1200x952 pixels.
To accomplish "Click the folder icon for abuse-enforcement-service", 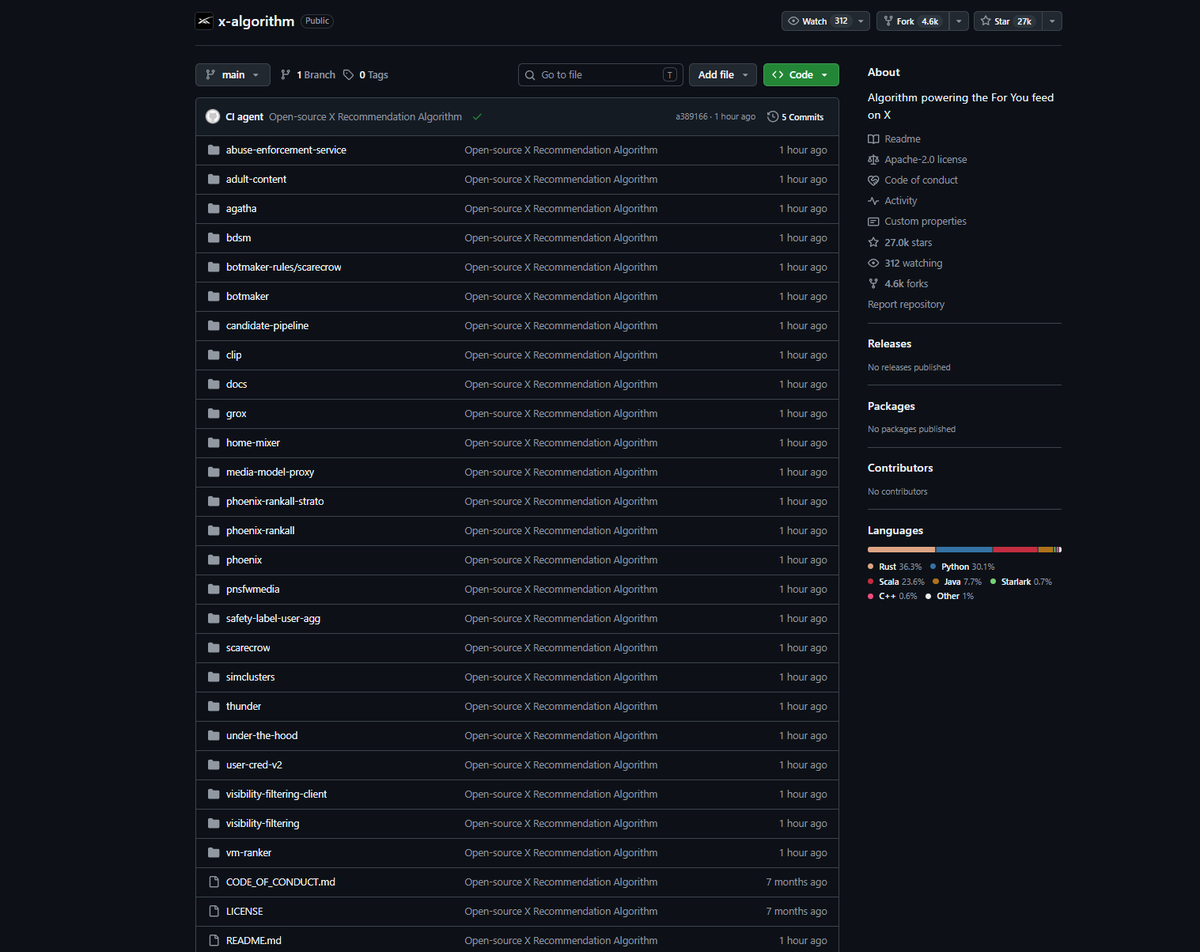I will [x=213, y=150].
